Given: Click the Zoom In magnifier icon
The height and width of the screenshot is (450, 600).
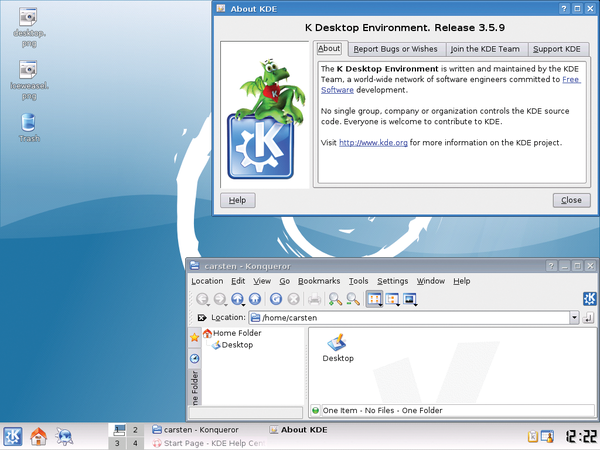Looking at the screenshot, I should 335,299.
